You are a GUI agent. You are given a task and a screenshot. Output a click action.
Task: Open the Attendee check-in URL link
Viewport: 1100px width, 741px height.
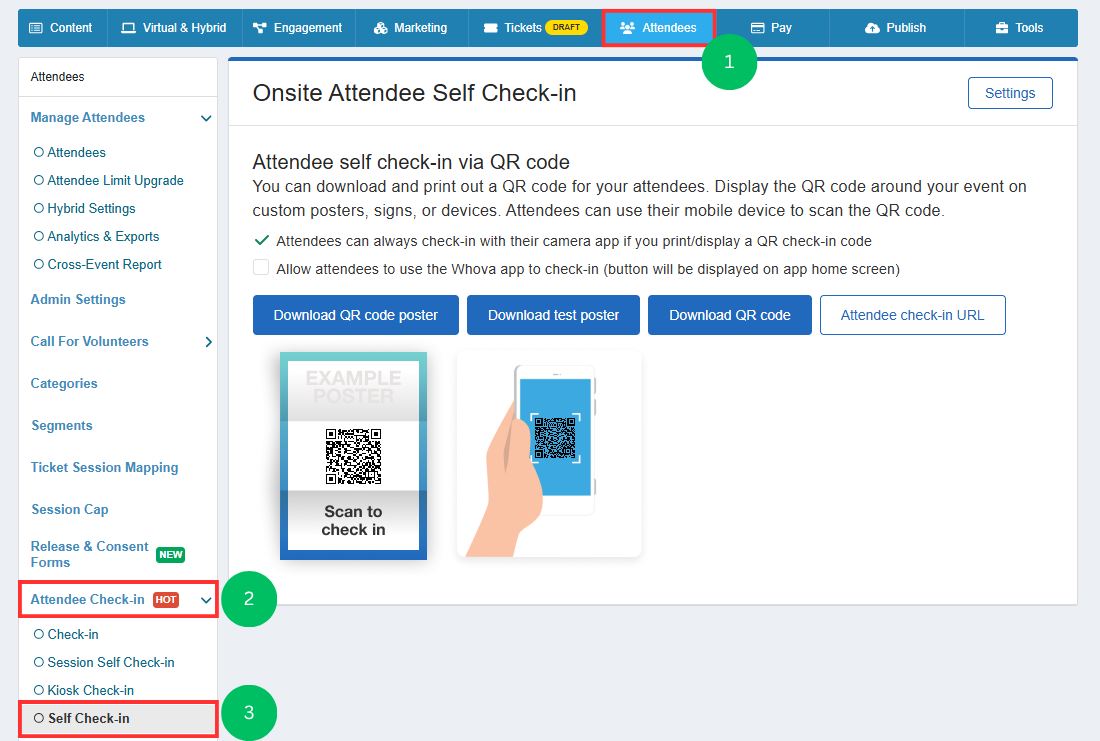coord(913,315)
